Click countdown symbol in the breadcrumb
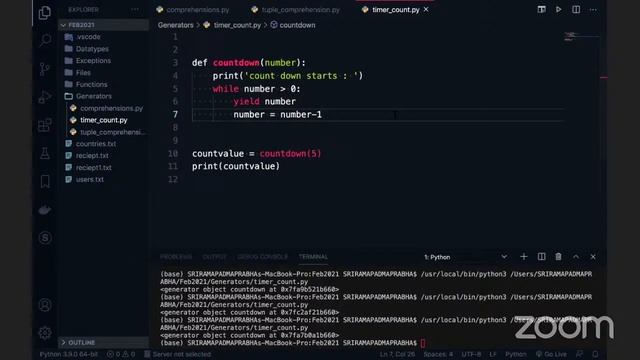The image size is (640, 360). [x=297, y=25]
